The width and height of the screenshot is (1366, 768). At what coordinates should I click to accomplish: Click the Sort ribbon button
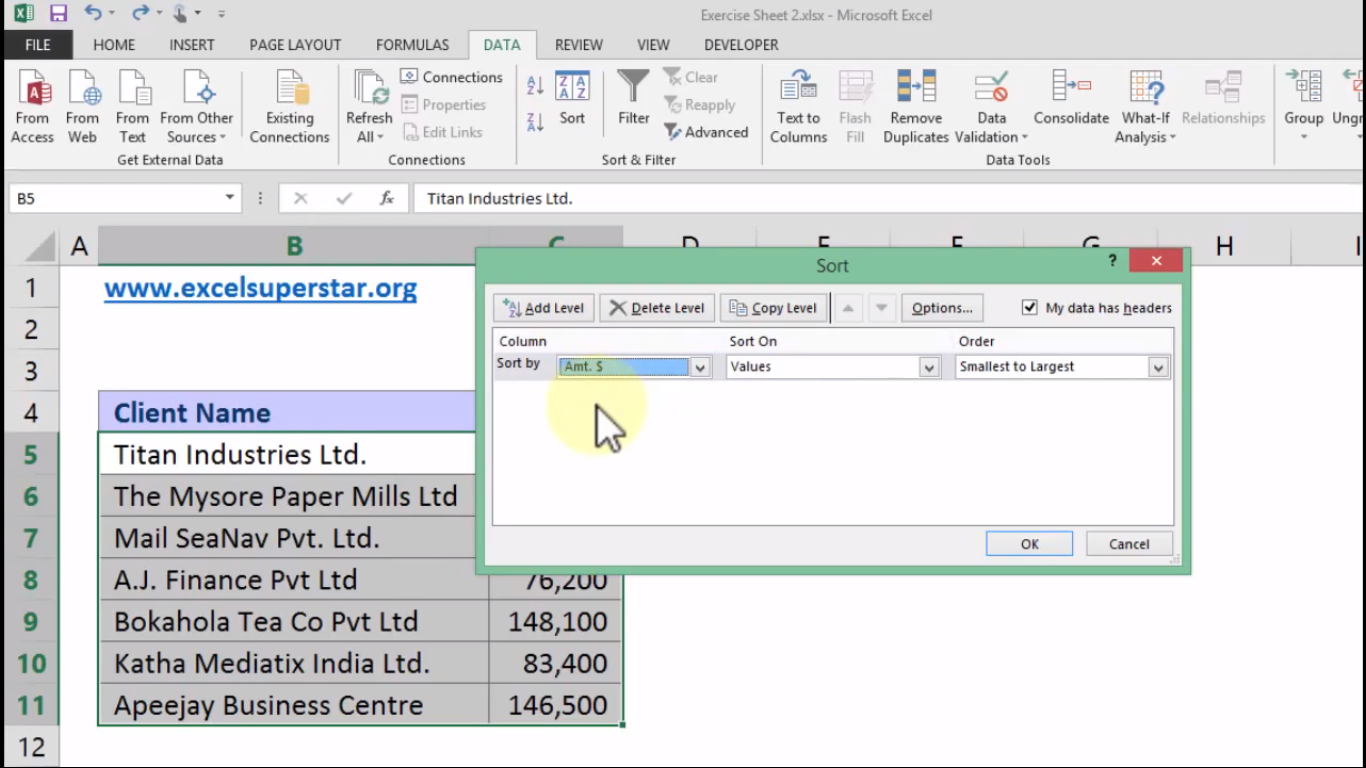(x=572, y=98)
